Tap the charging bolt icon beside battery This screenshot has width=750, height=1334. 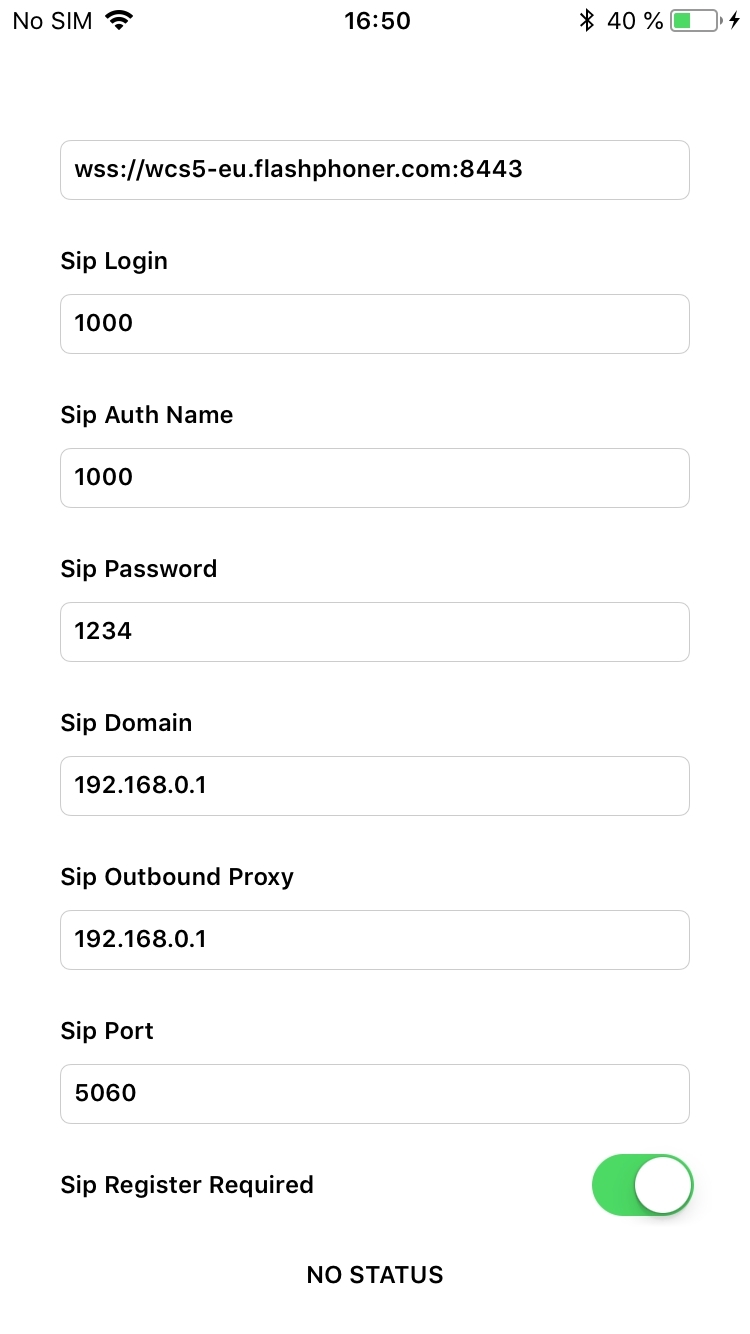click(735, 21)
